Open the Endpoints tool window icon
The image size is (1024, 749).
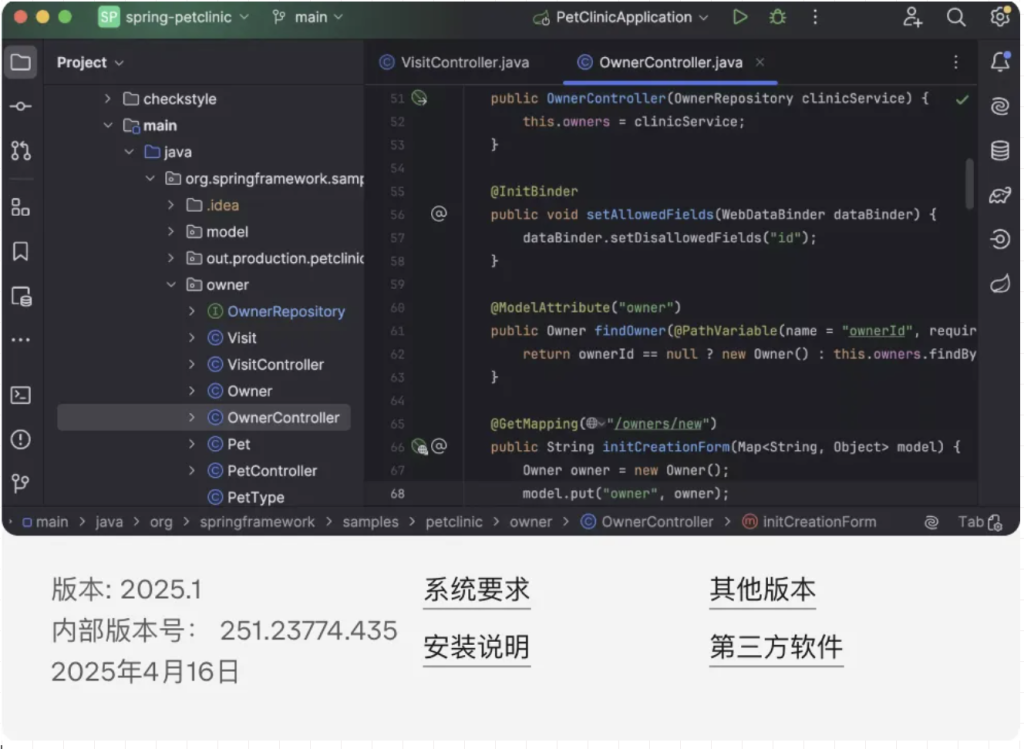[x=1000, y=239]
